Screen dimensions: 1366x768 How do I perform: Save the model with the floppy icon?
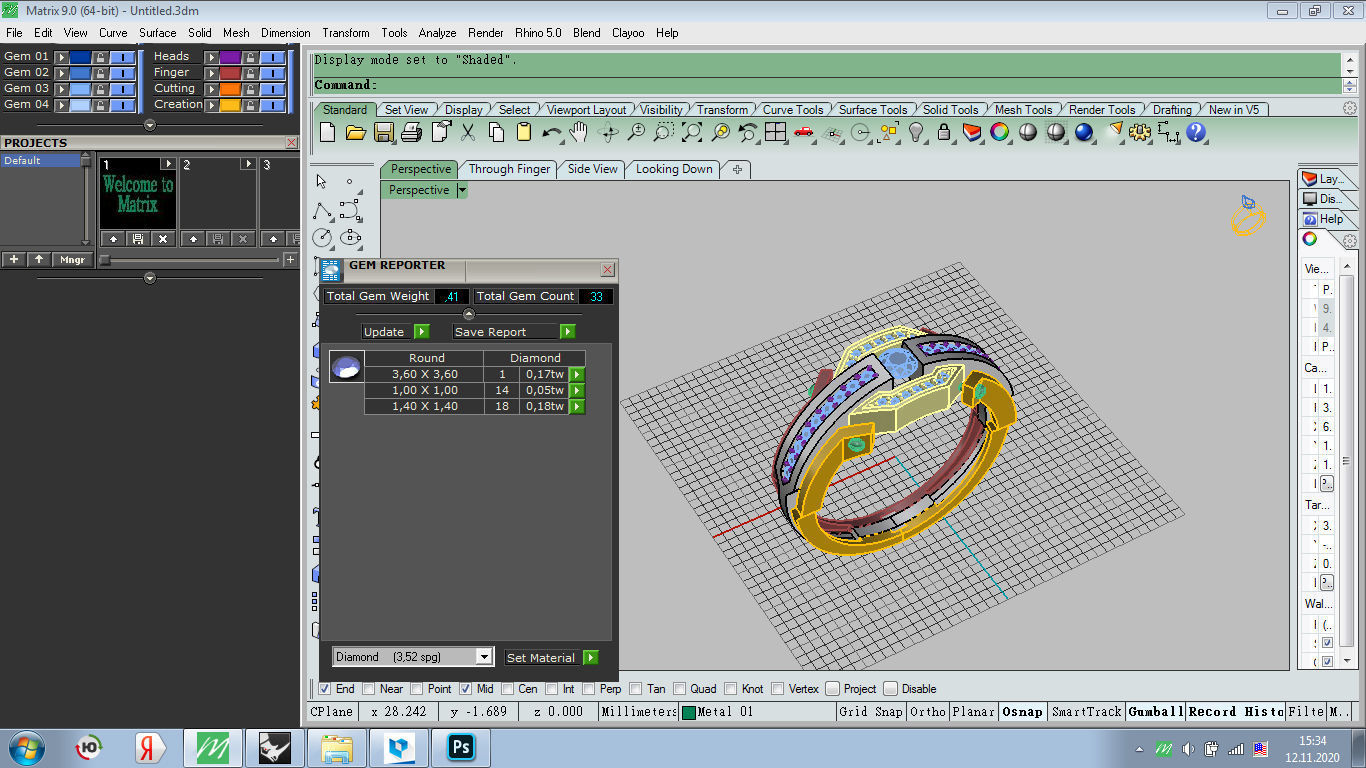click(383, 132)
